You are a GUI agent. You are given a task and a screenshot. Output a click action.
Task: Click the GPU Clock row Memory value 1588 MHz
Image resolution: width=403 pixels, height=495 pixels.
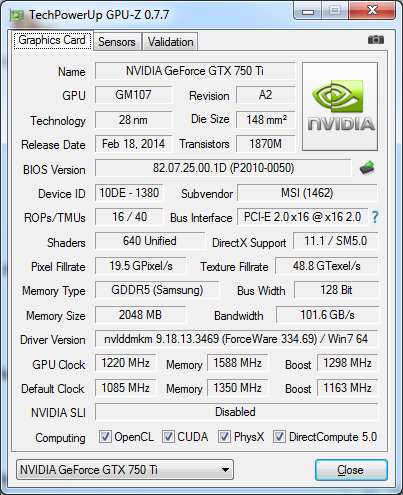coord(238,363)
